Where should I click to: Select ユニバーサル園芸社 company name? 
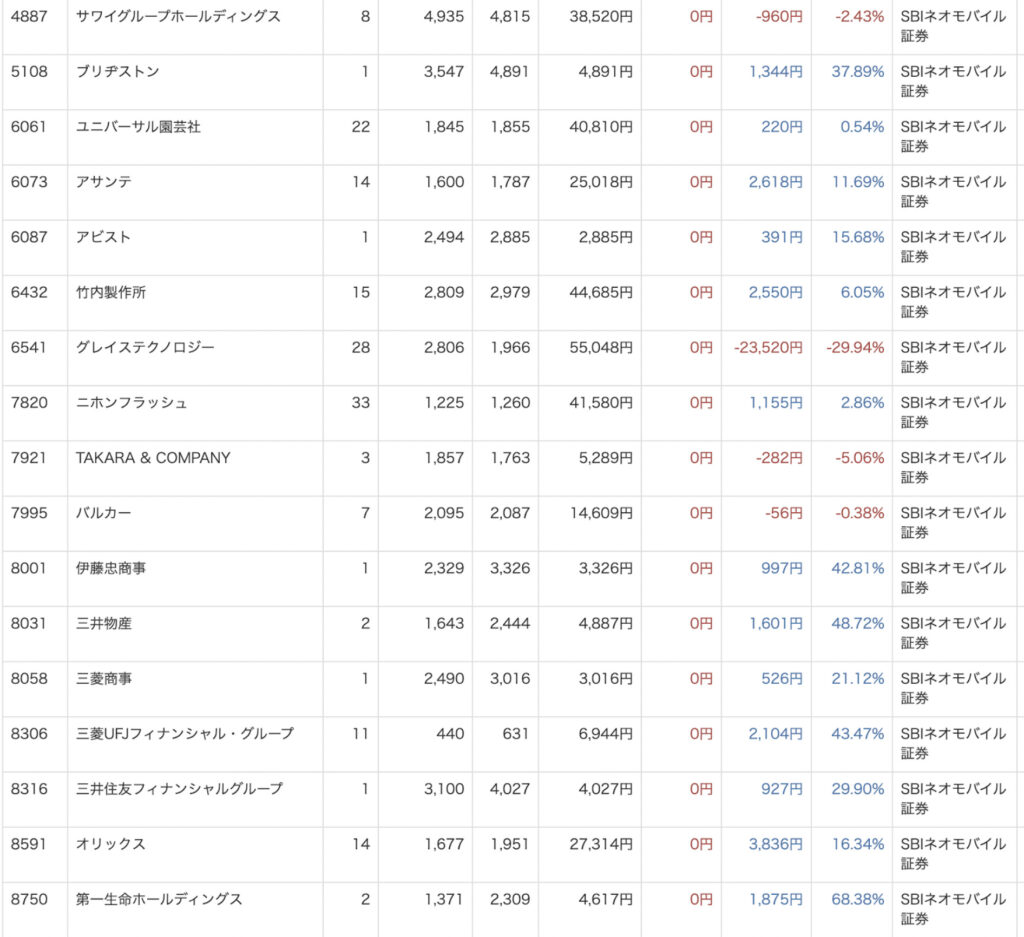(138, 127)
